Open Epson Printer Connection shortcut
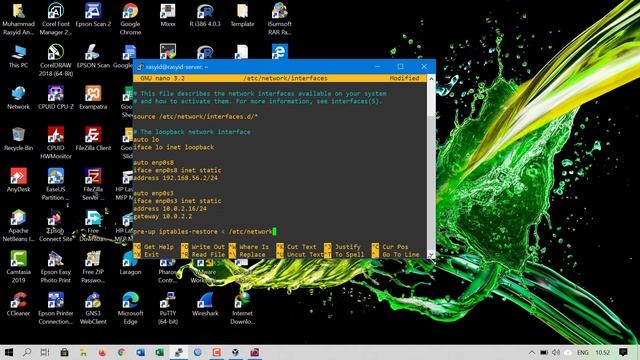 point(56,308)
